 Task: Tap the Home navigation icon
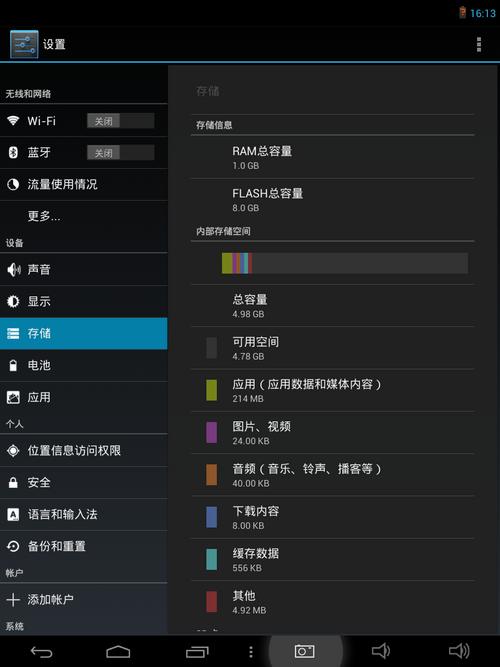coord(118,651)
